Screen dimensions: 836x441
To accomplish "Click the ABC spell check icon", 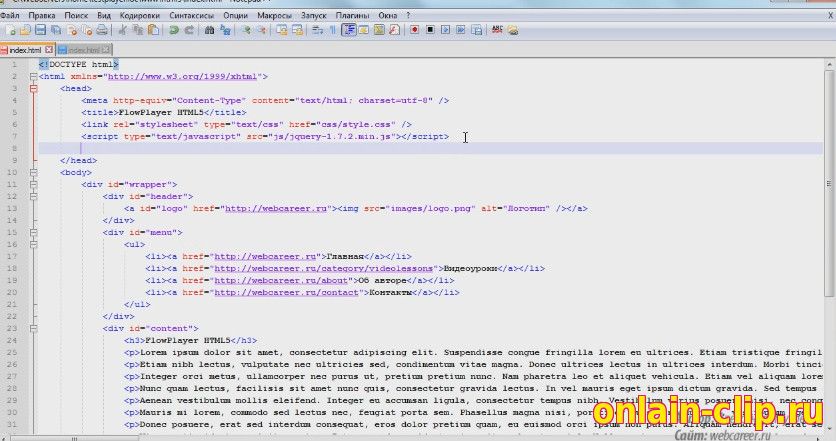I will point(497,30).
